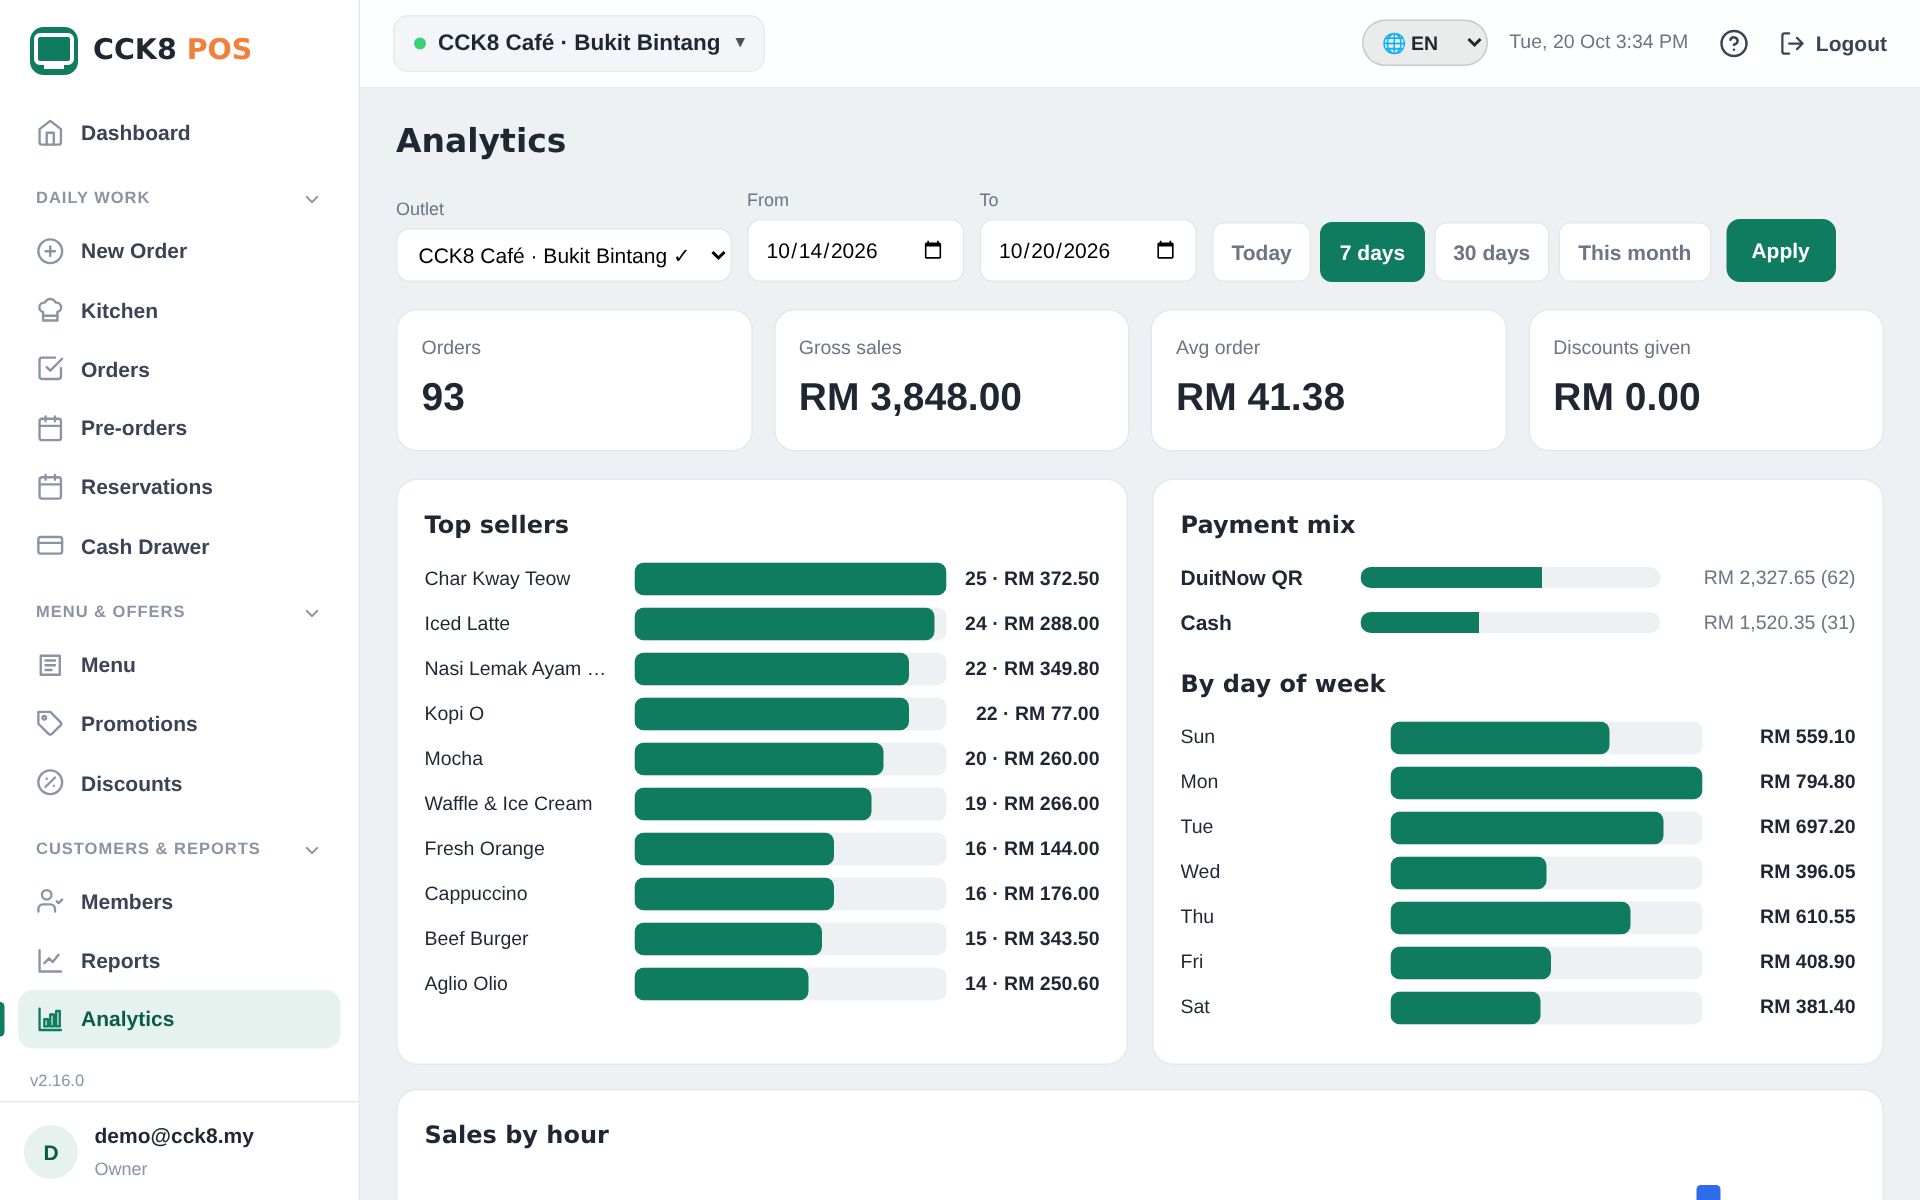Click the Thu total RM 610.55
Image resolution: width=1920 pixels, height=1200 pixels.
coord(1807,916)
